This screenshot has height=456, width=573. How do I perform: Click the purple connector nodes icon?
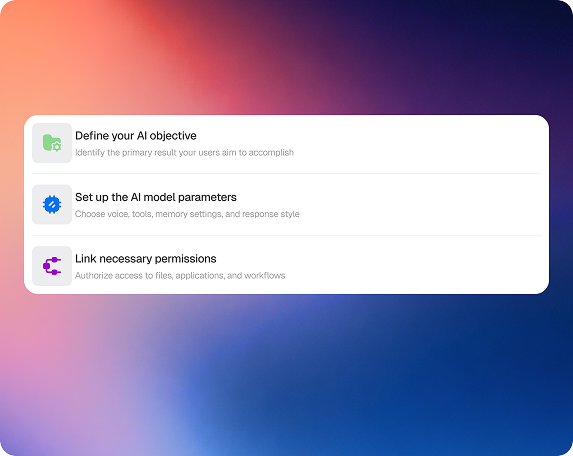52,266
